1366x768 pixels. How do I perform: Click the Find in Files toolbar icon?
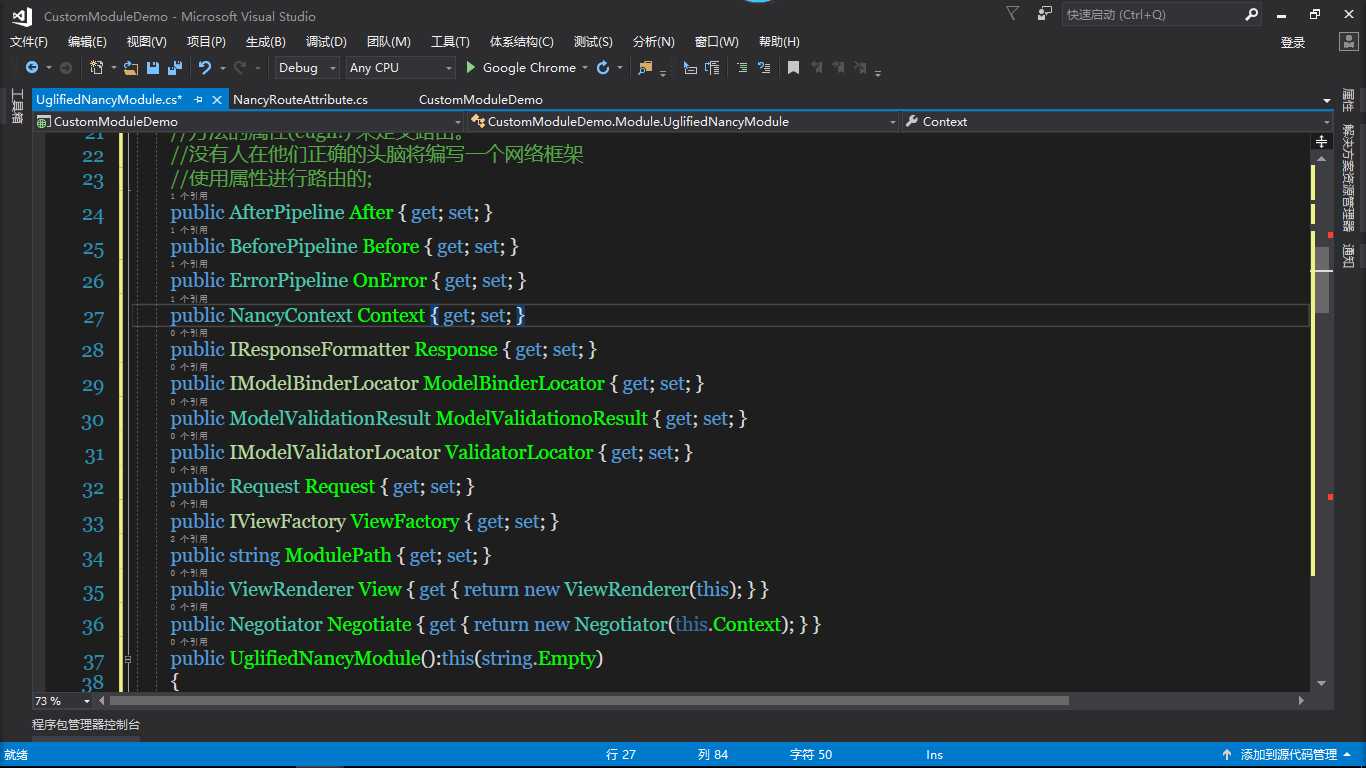tap(645, 68)
